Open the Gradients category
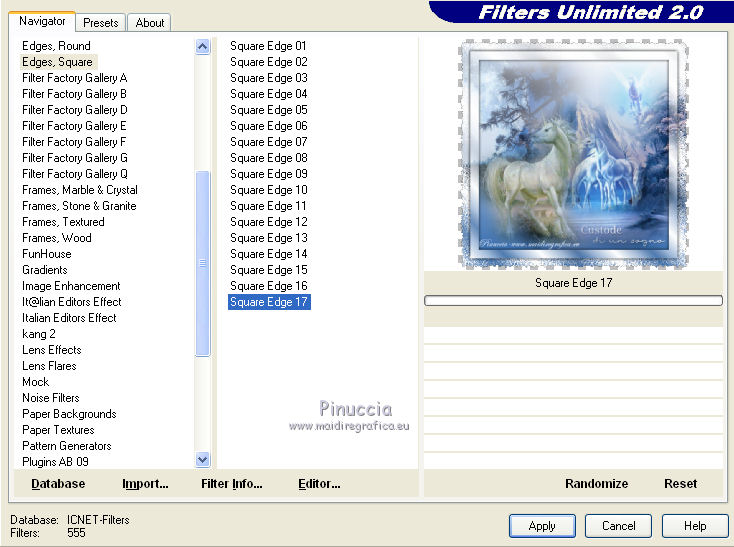Screen dimensions: 734x547 [x=44, y=270]
